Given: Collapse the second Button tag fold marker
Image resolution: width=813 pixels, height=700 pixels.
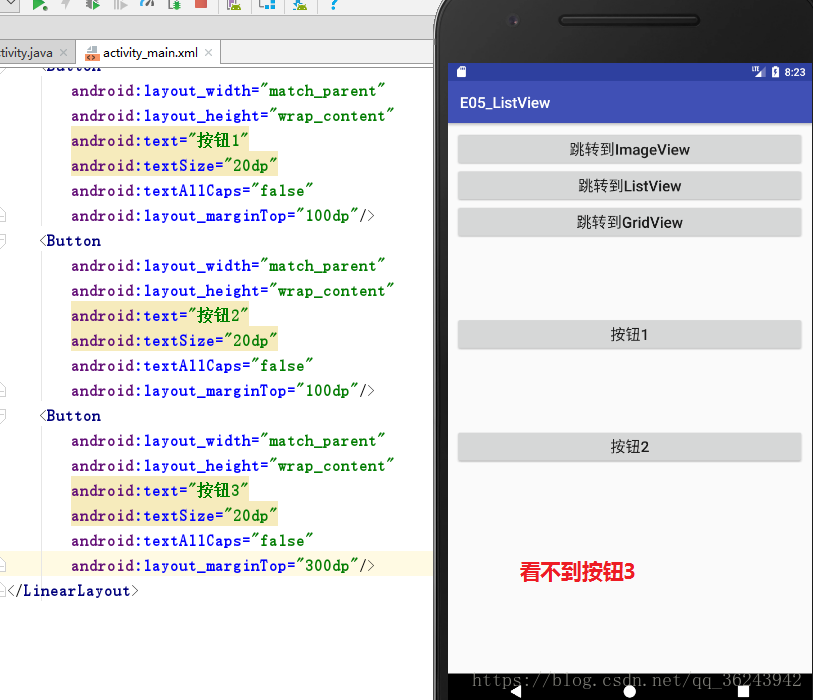Looking at the screenshot, I should 2,241.
